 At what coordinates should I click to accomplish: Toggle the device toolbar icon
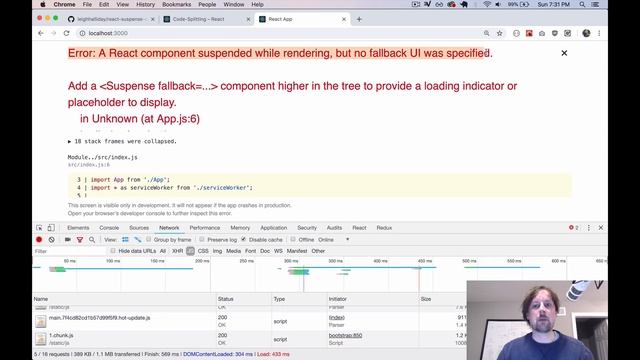[51, 228]
